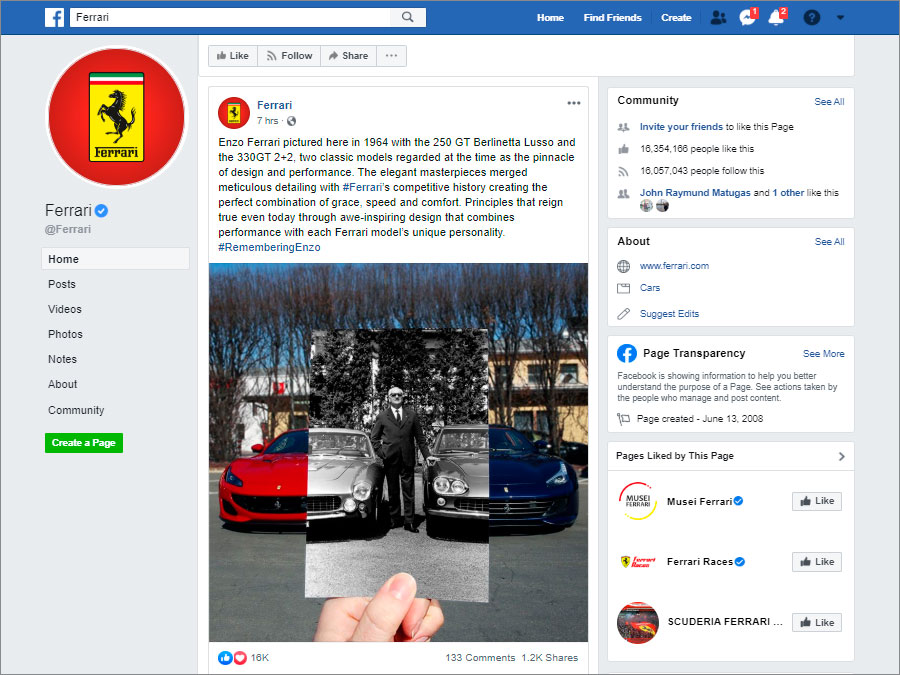Image resolution: width=900 pixels, height=675 pixels.
Task: Follow the Ferrari page
Action: click(x=289, y=56)
